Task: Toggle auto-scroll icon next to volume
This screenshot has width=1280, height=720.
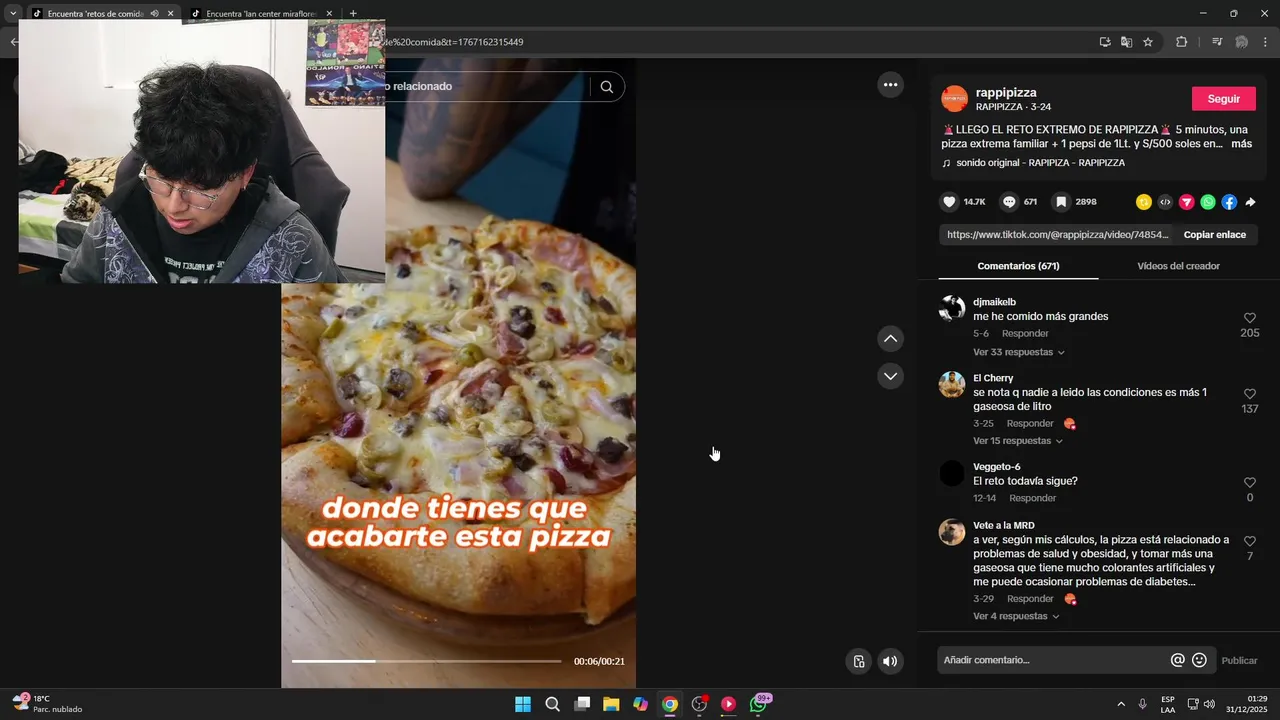Action: coord(858,661)
